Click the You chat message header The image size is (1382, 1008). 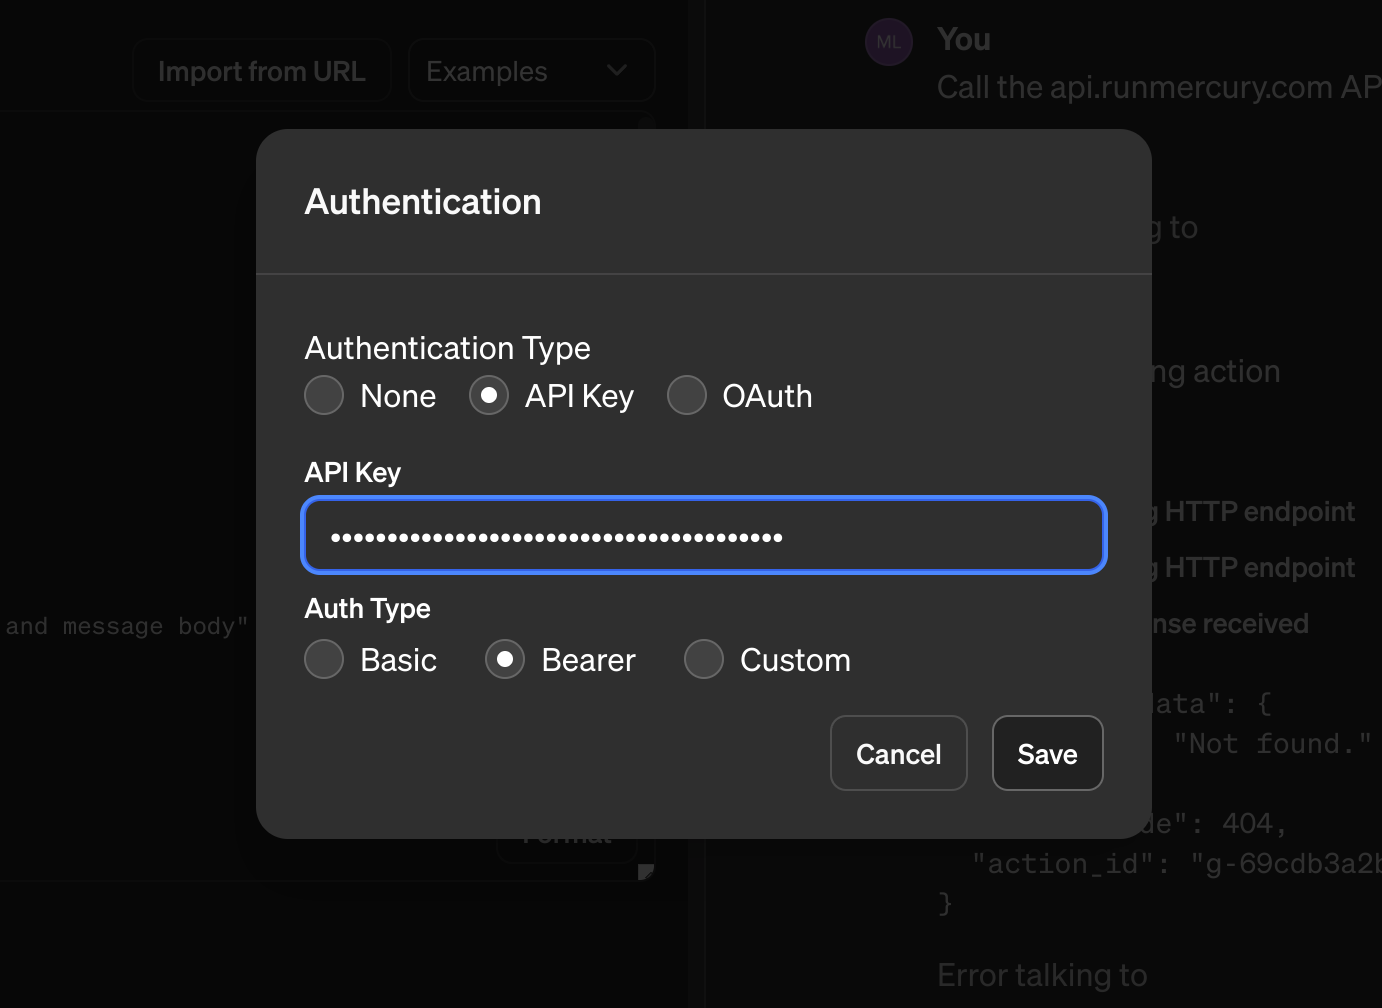click(x=963, y=39)
